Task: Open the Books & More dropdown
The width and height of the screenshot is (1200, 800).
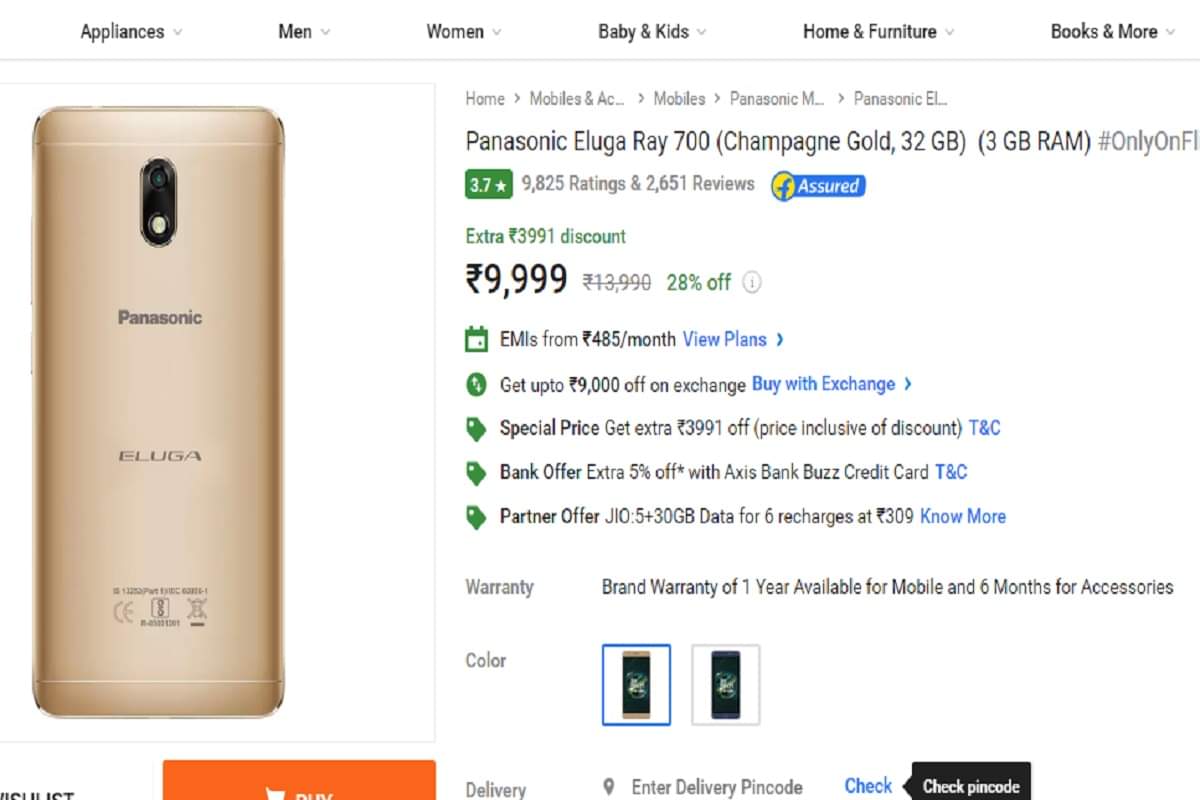Action: pos(1105,31)
